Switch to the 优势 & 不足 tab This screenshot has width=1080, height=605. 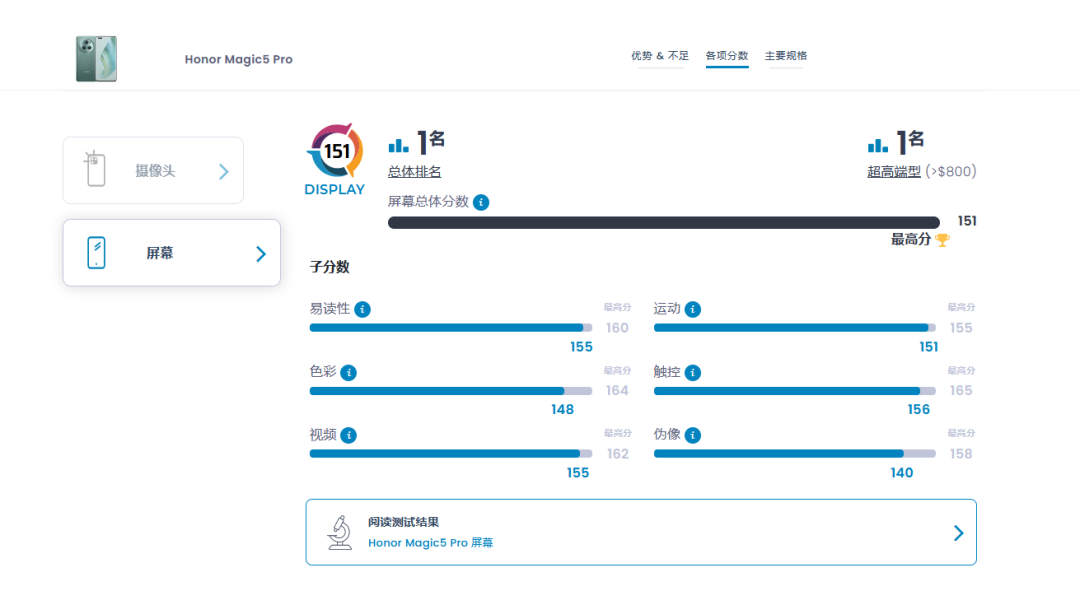660,56
